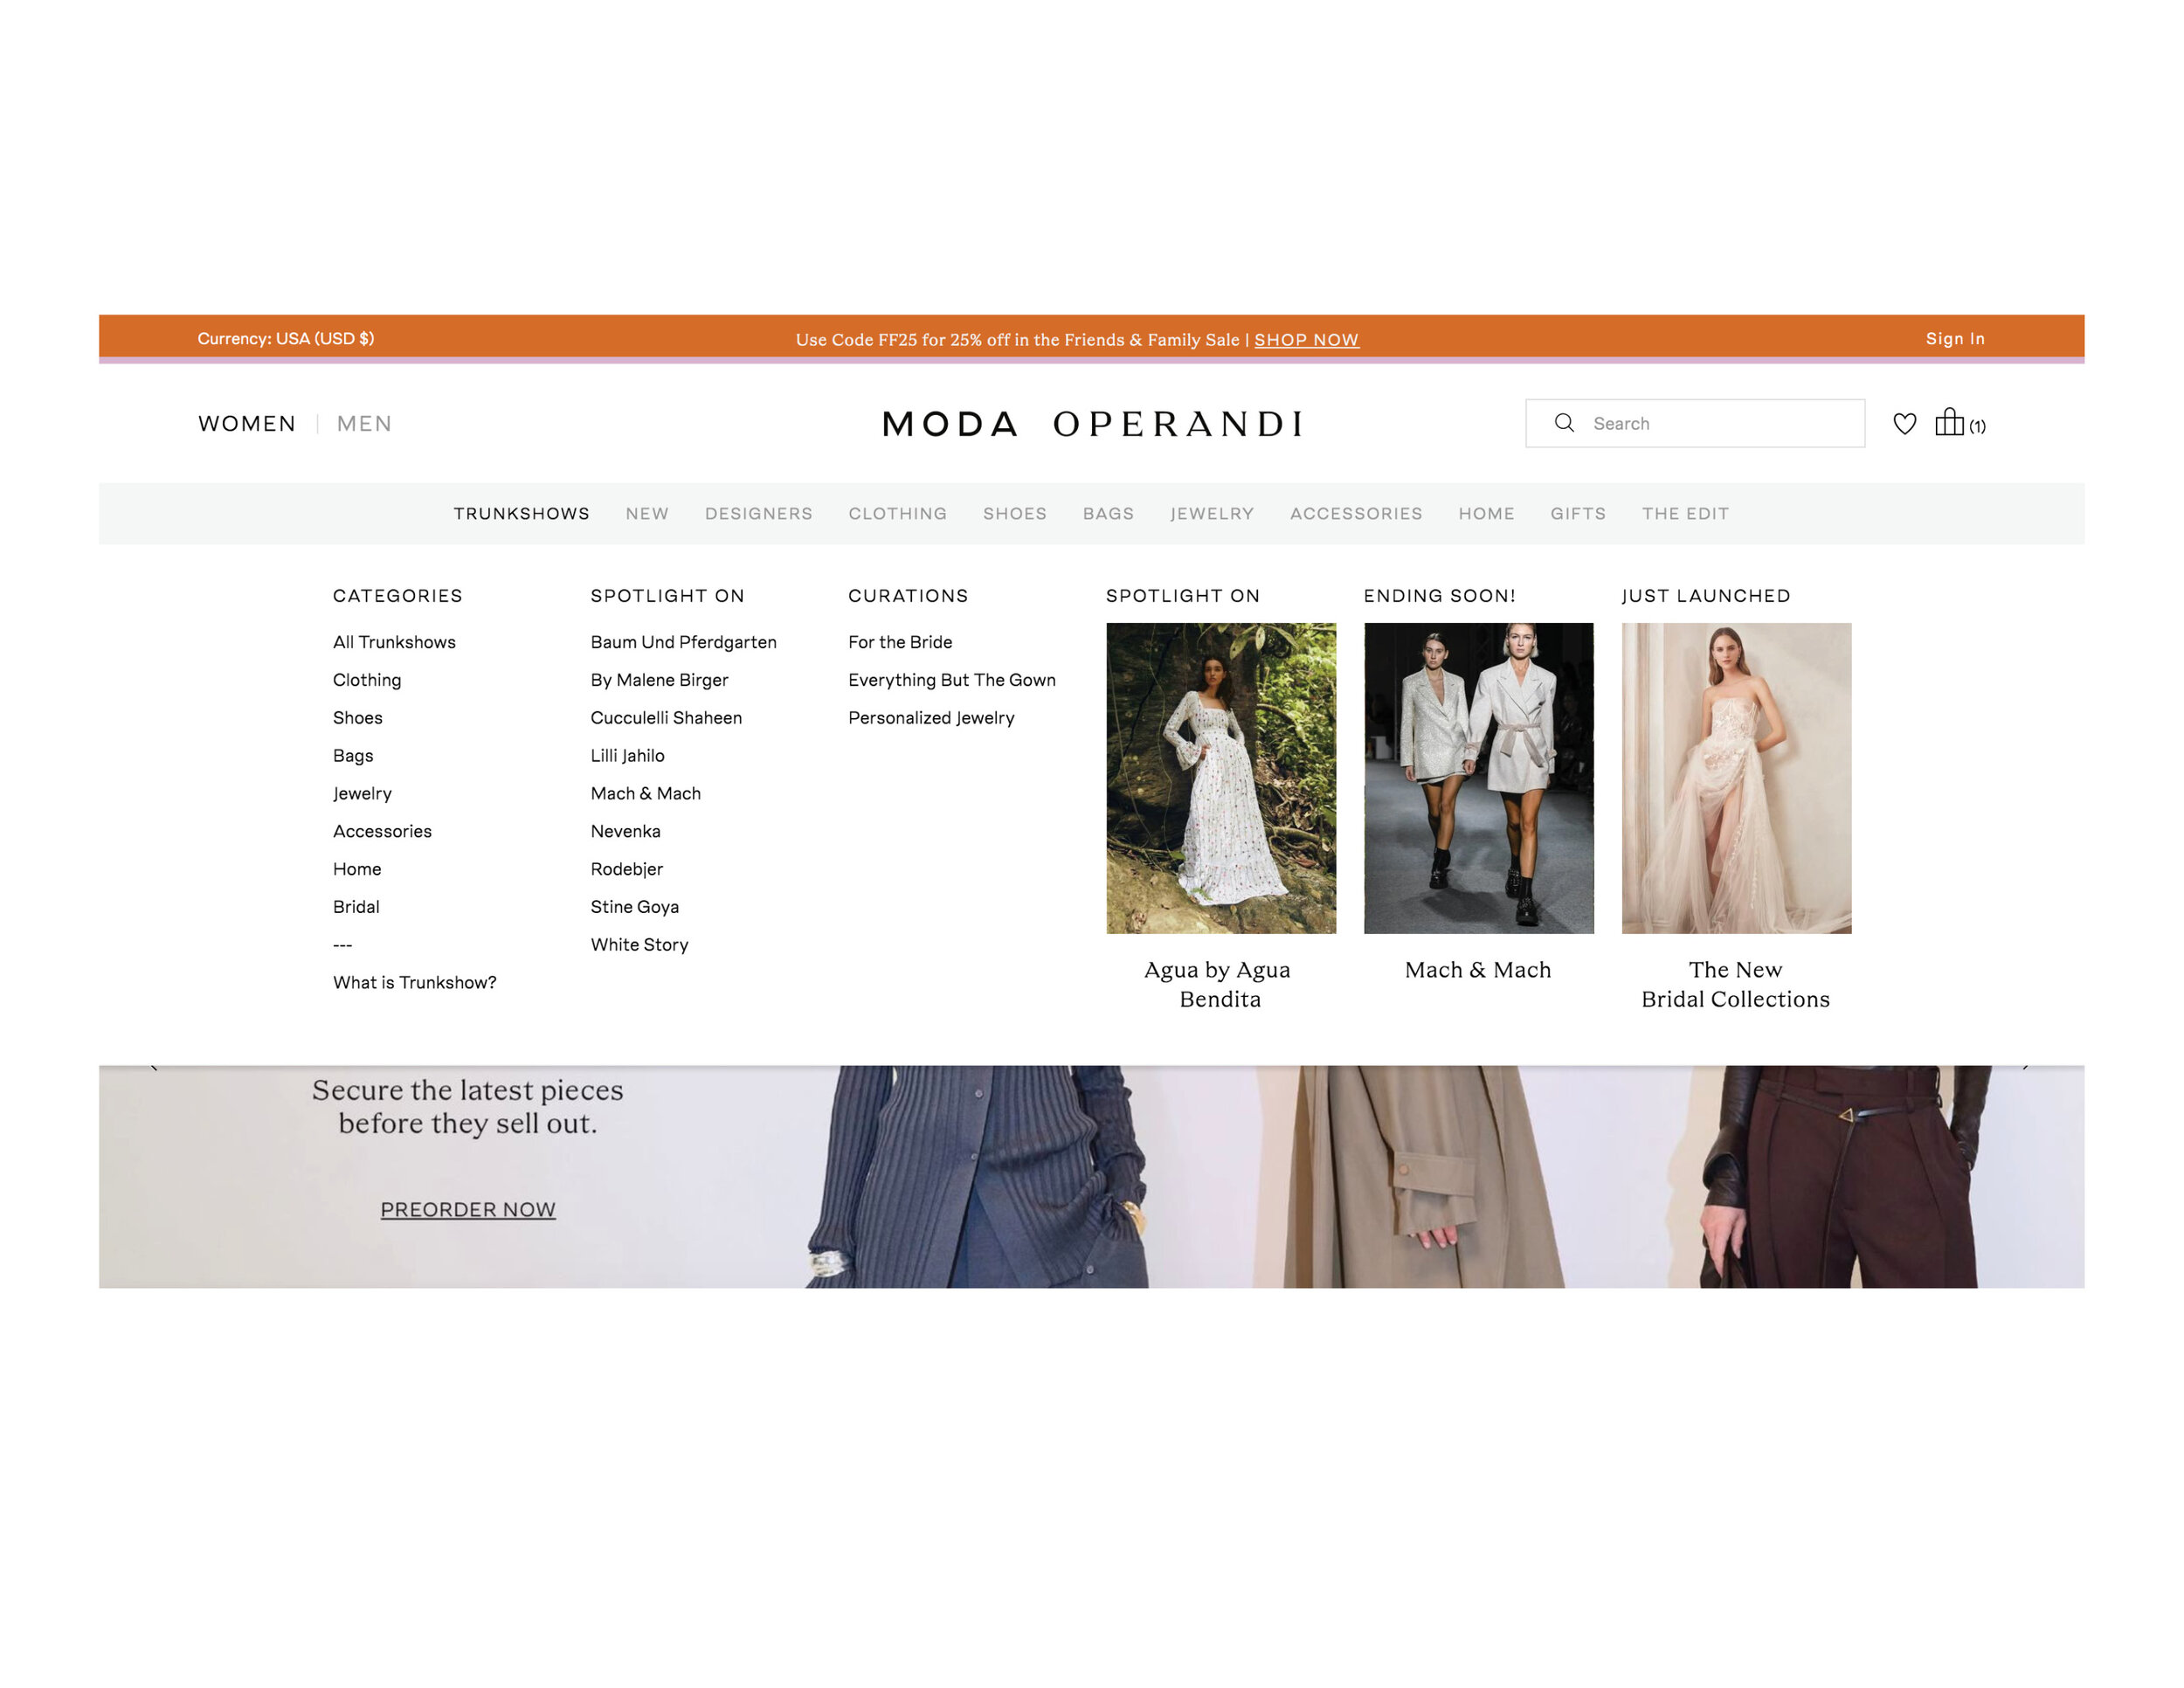Screen dimensions: 2184x1688
Task: Open By Malene Birger designer
Action: (x=659, y=680)
